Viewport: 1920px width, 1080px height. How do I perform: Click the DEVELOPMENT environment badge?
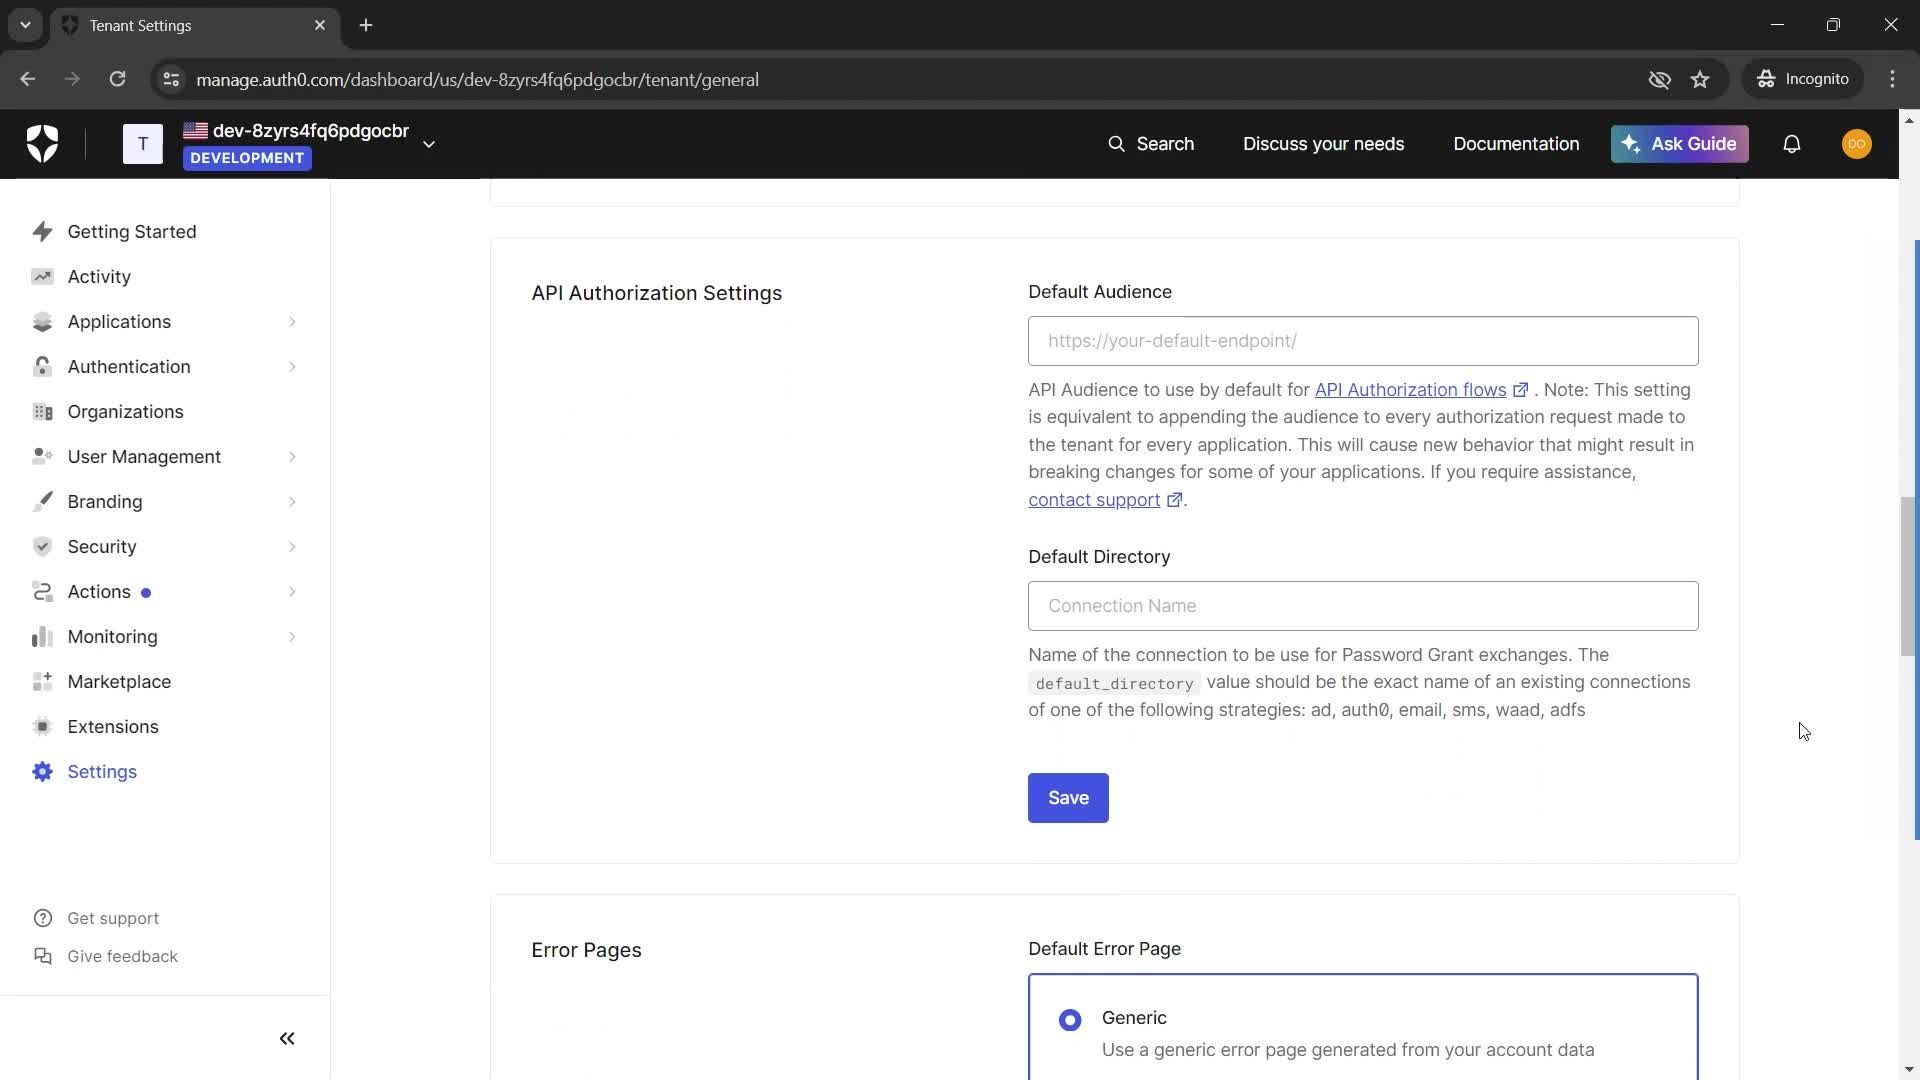pyautogui.click(x=247, y=158)
